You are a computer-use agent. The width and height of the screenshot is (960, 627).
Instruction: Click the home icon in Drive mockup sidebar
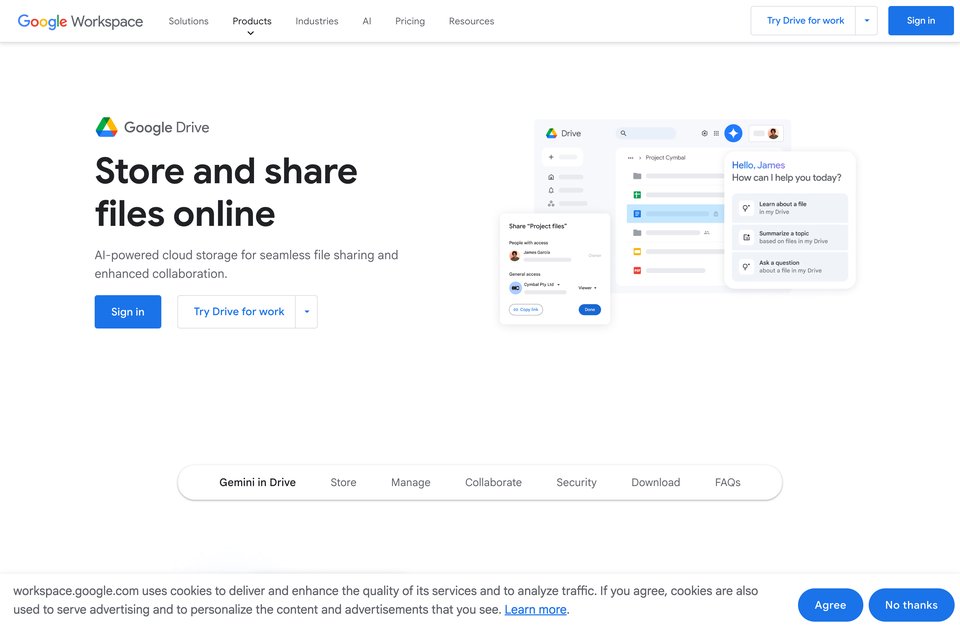551,177
